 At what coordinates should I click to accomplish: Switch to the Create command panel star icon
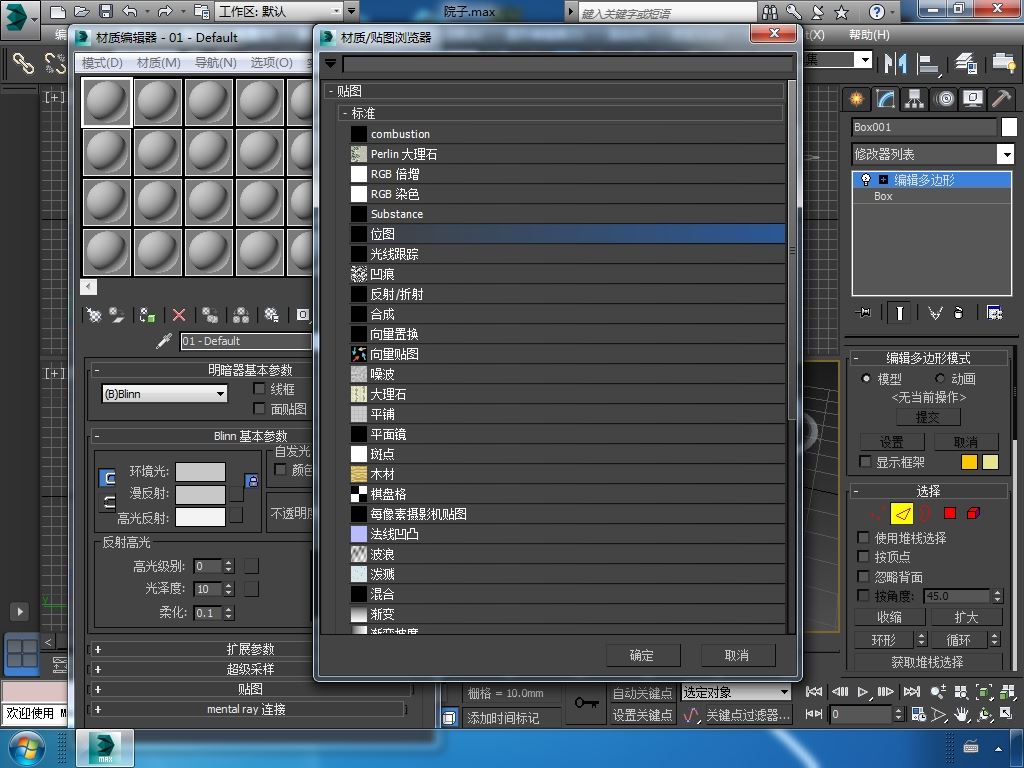click(x=856, y=99)
